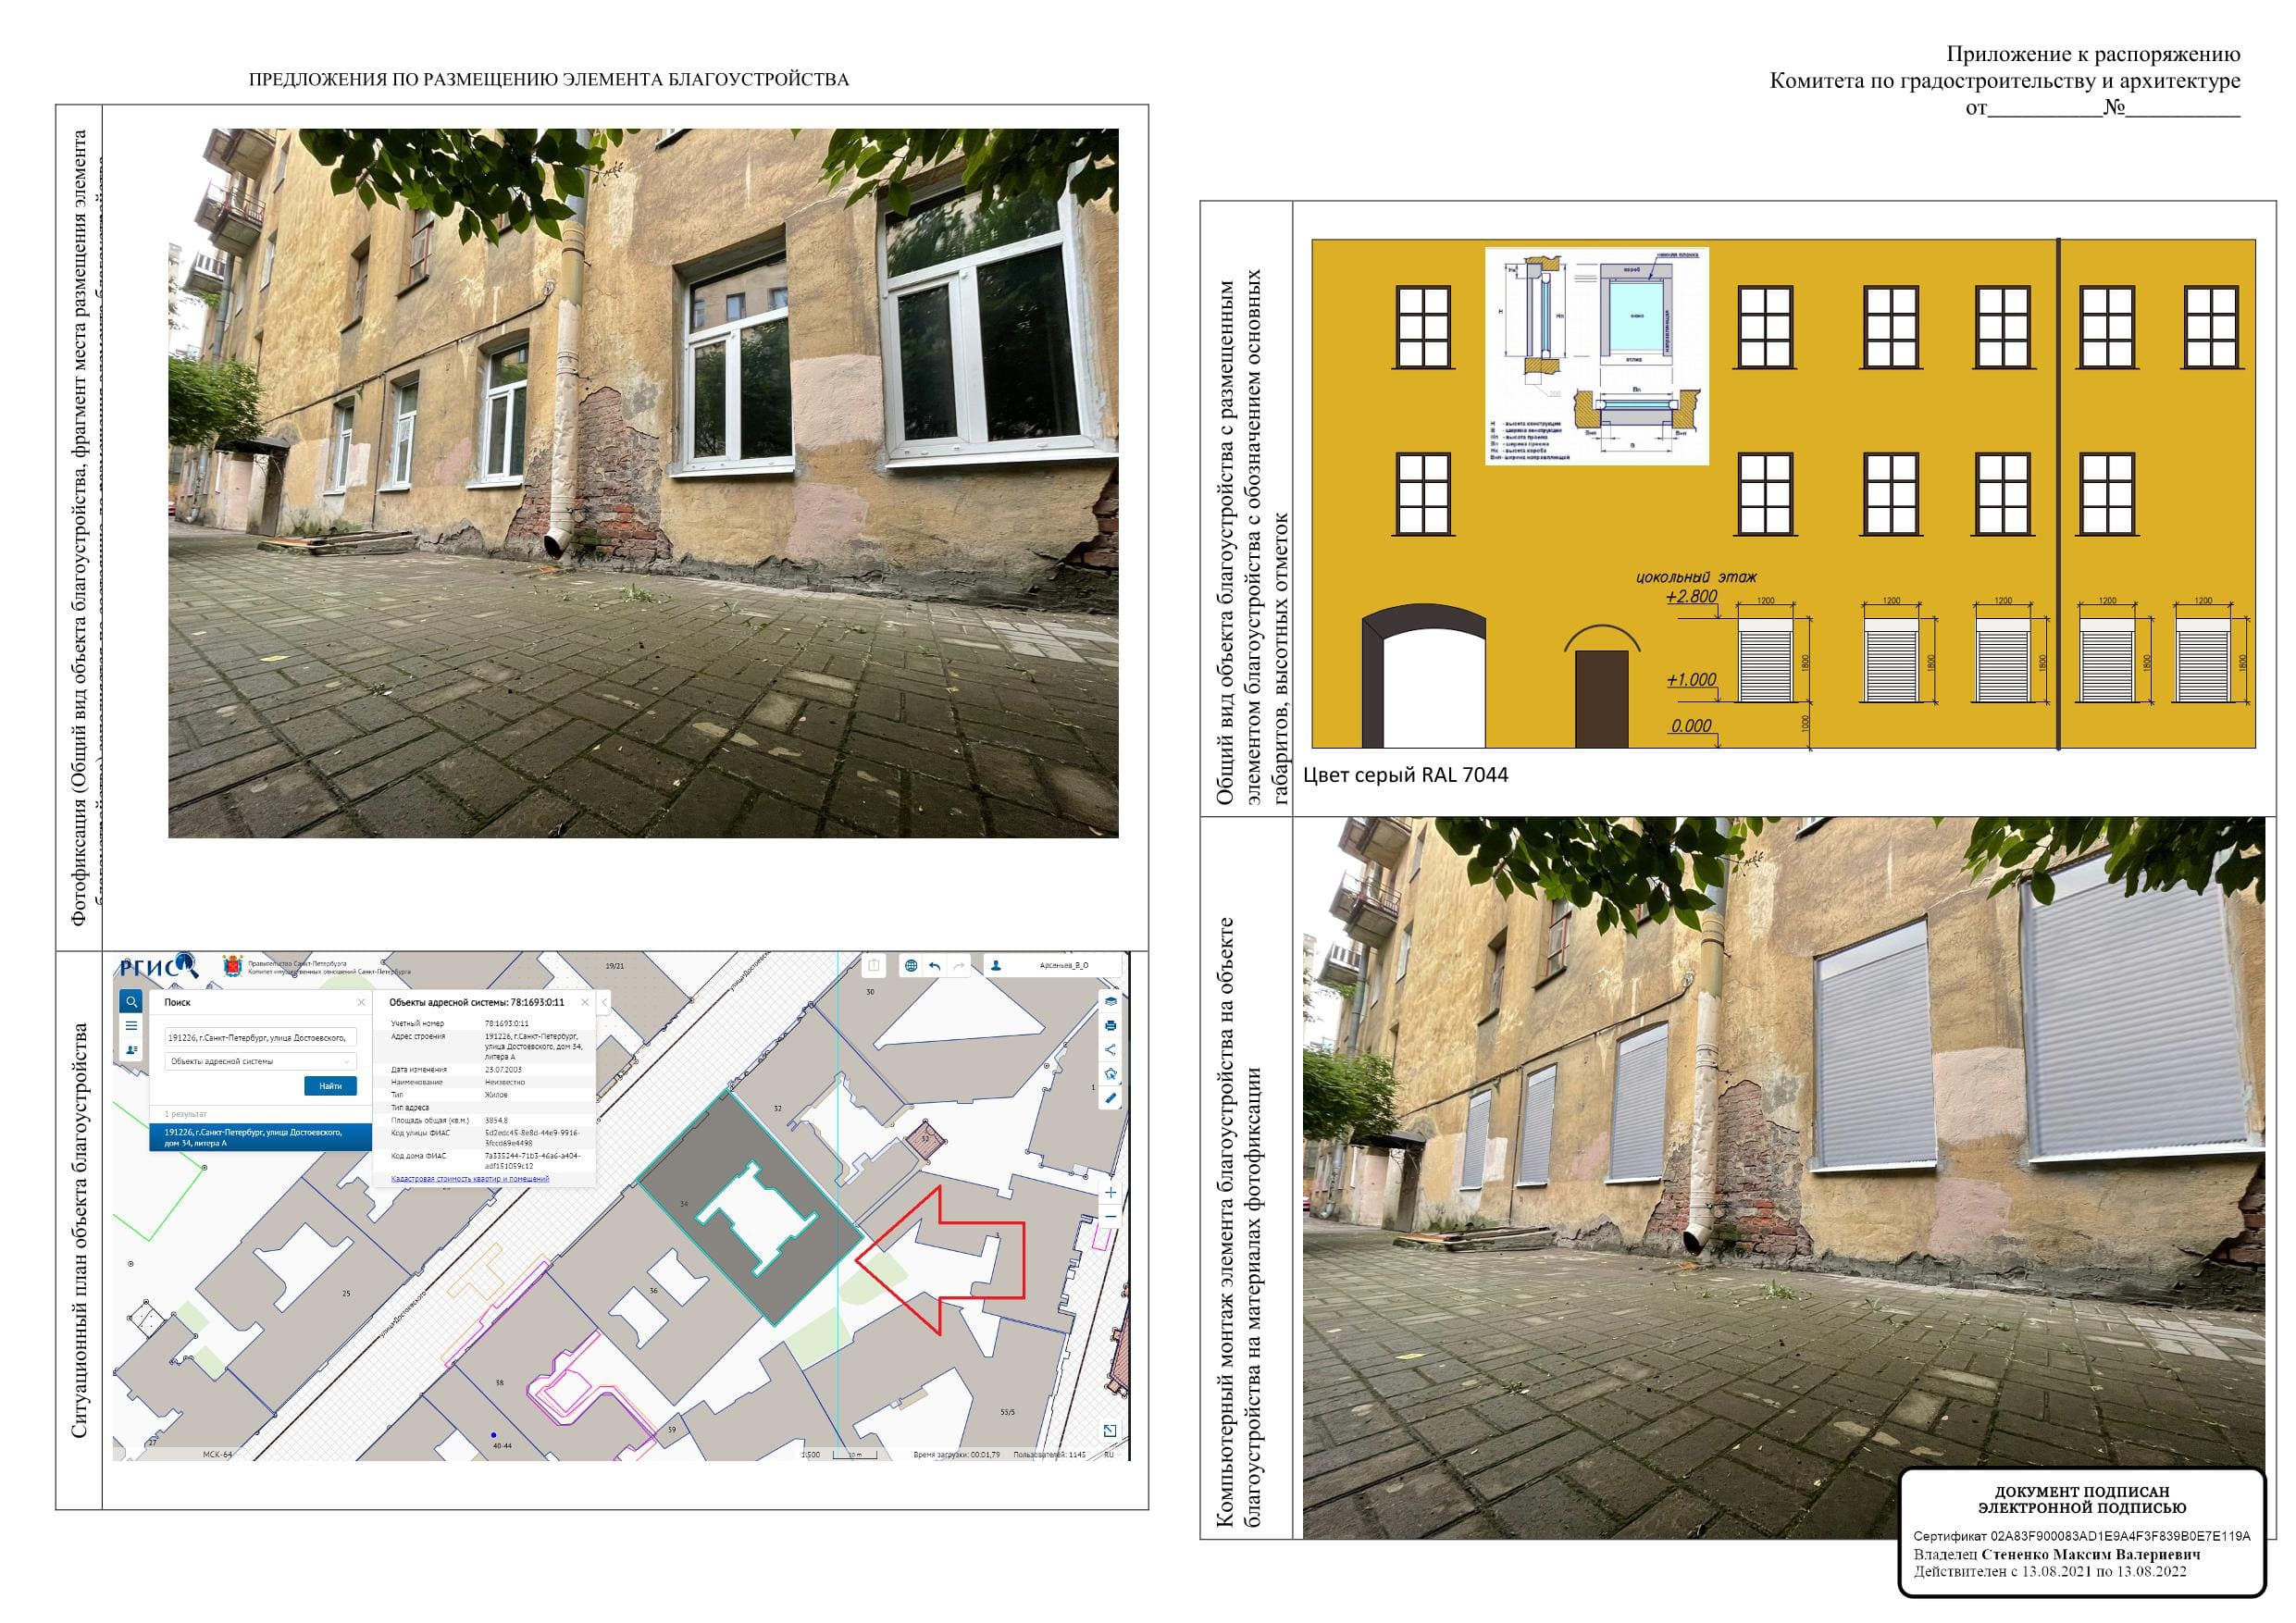The image size is (2296, 1623).
Task: Click the fullscreen expand icon on map
Action: tap(1110, 1431)
